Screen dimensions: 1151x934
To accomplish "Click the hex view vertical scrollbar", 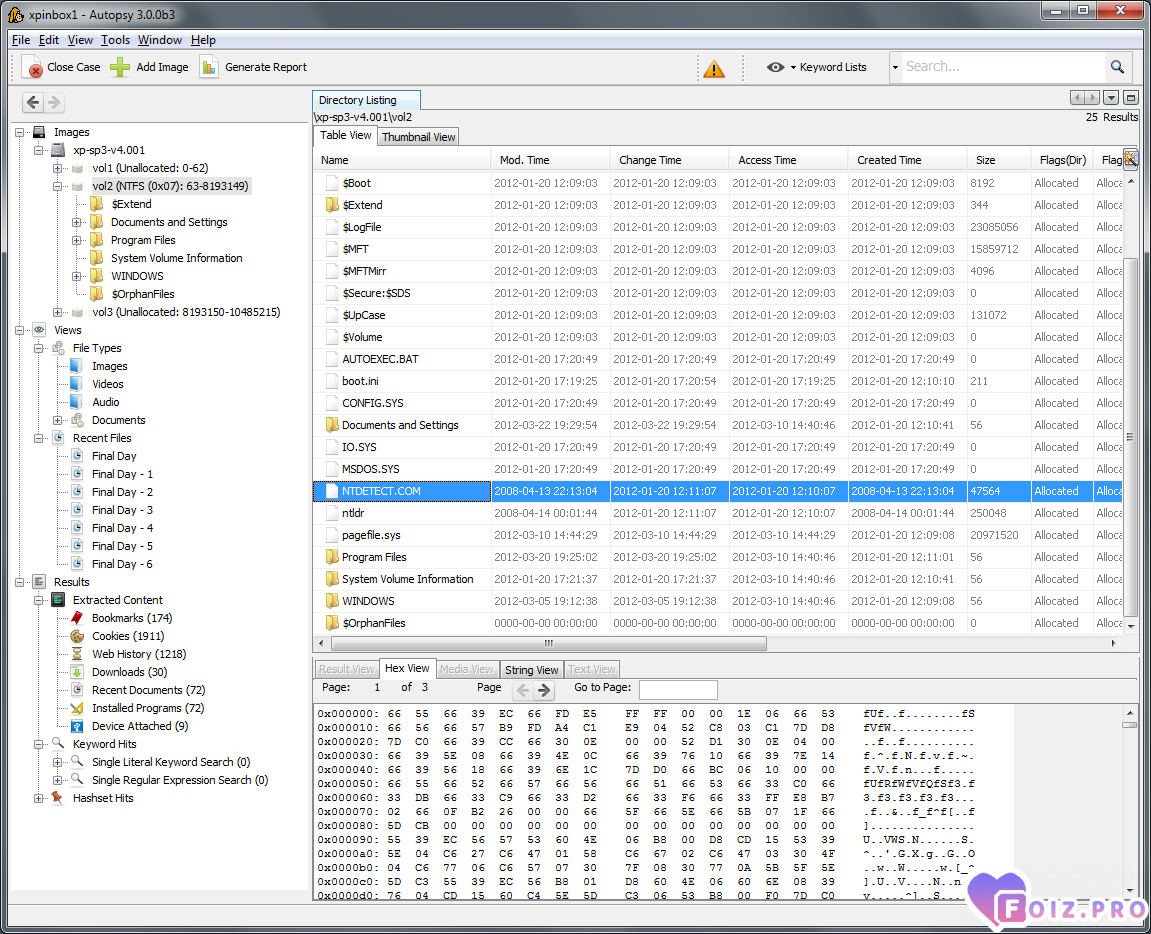I will click(x=1129, y=800).
